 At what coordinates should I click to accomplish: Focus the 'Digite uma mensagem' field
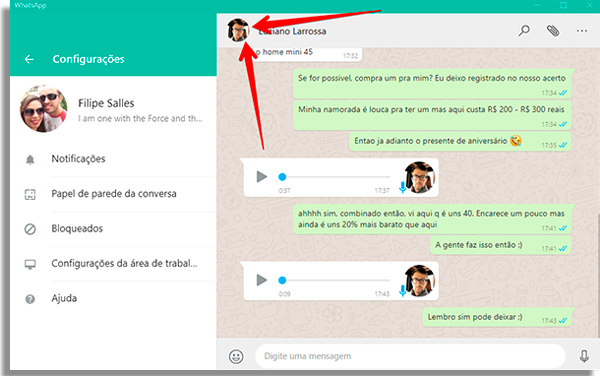point(410,356)
